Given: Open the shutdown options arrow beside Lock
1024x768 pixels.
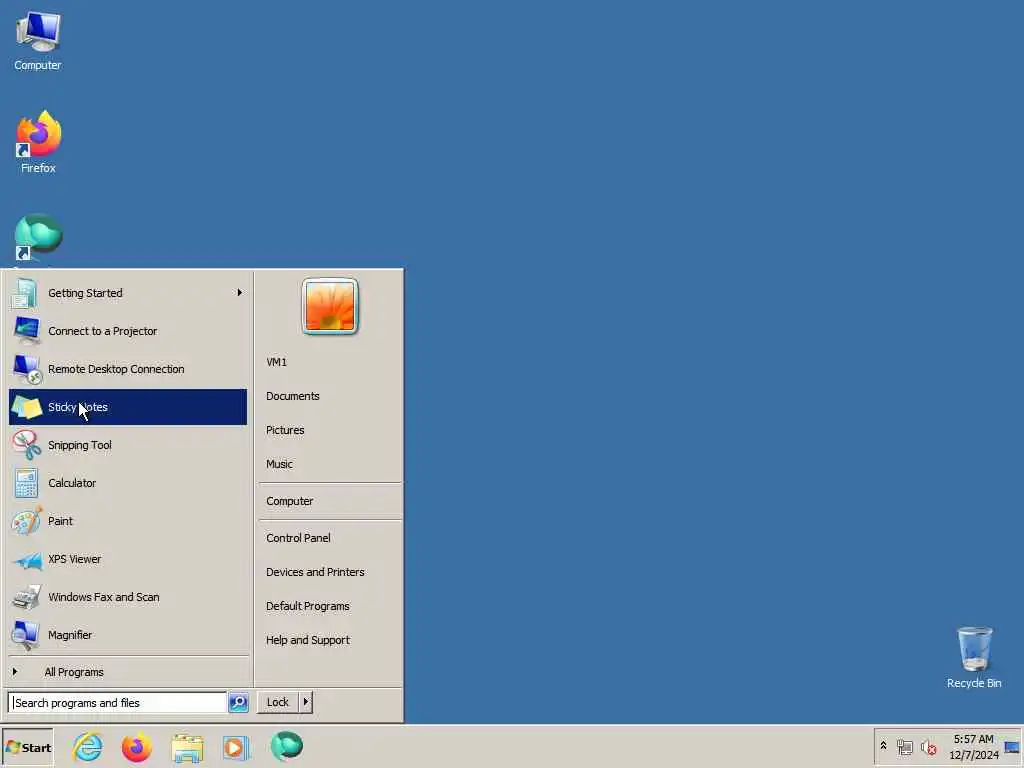Looking at the screenshot, I should (306, 702).
